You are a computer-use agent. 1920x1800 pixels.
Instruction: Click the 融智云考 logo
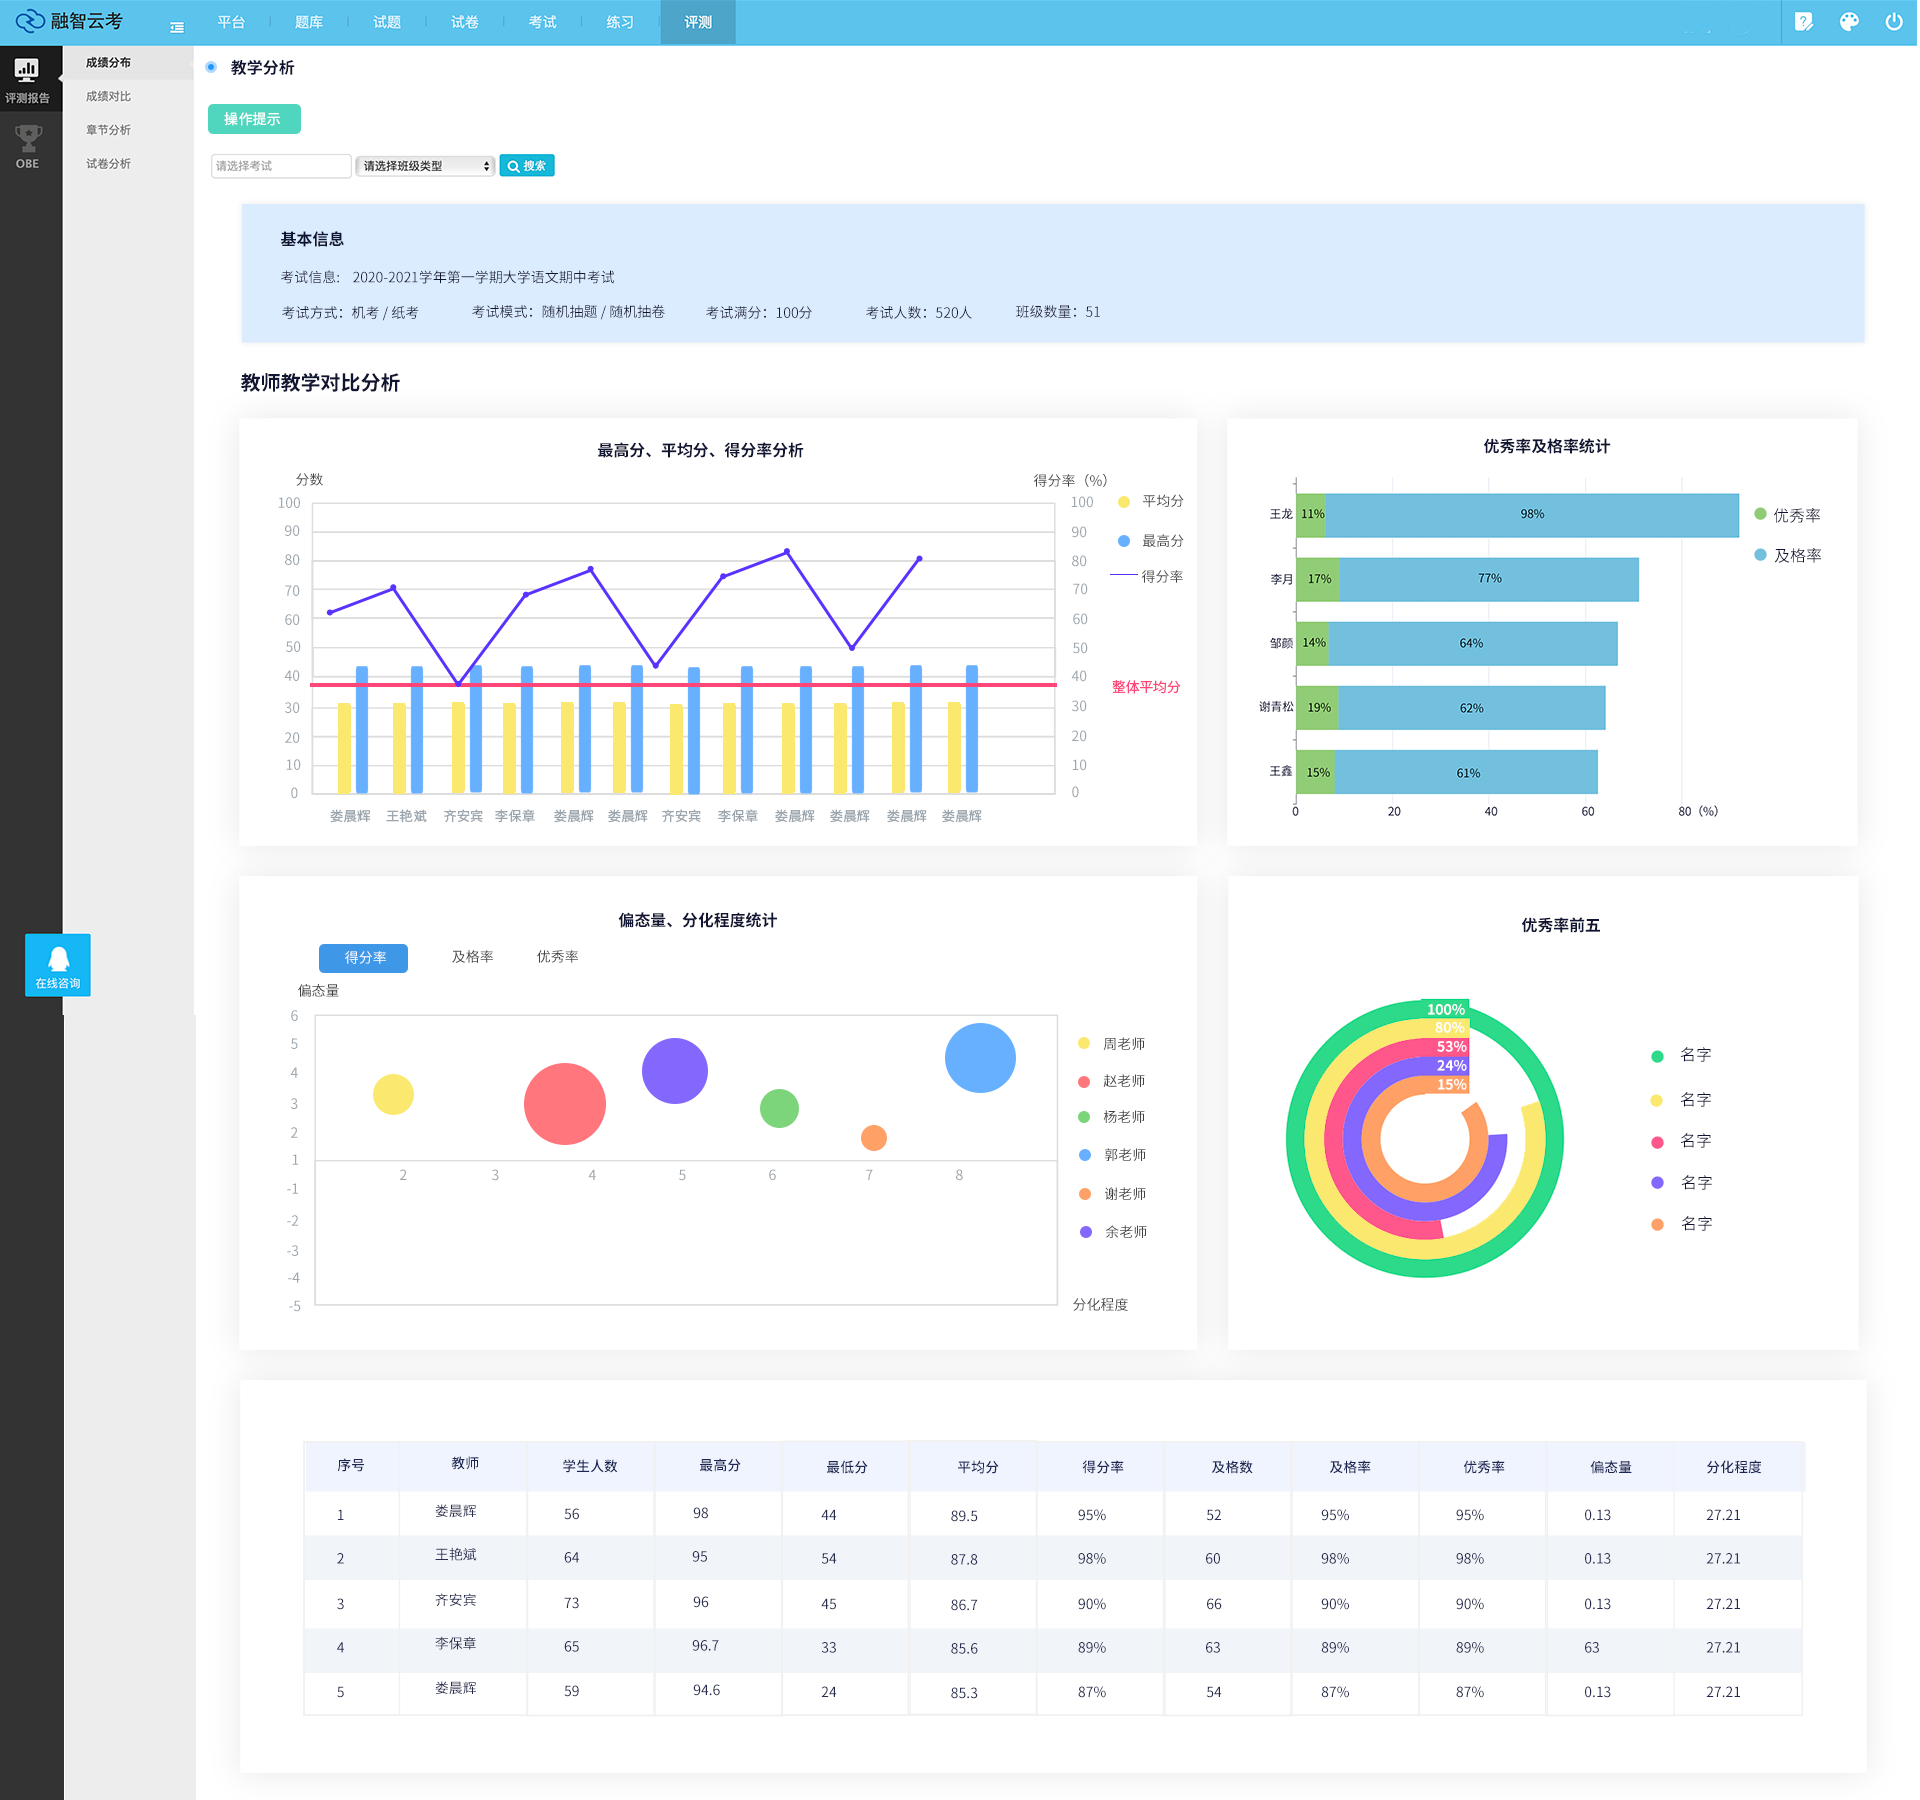point(70,21)
